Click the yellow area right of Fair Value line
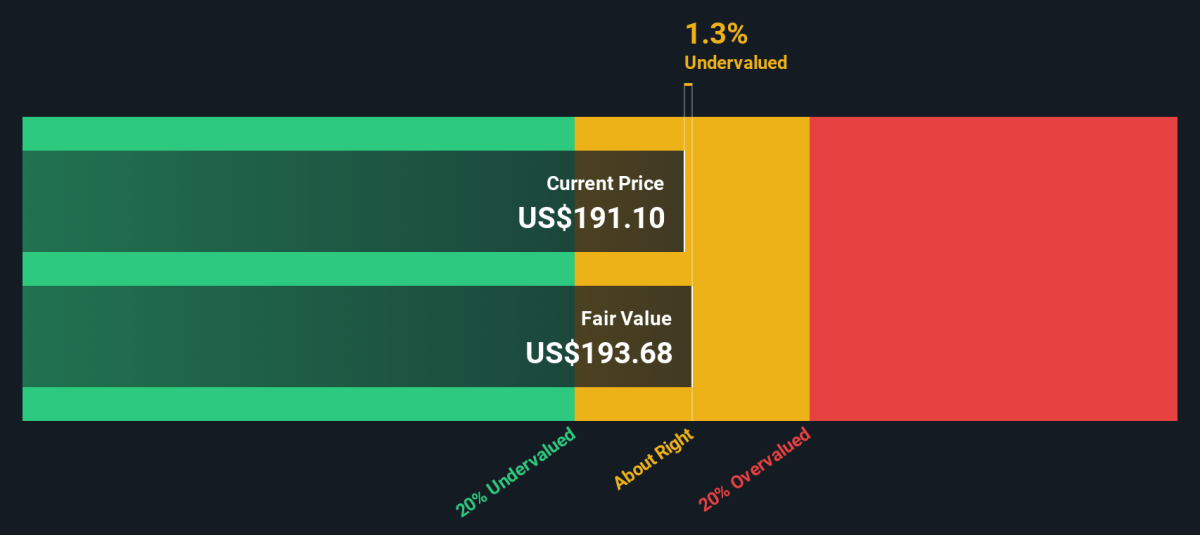The height and width of the screenshot is (535, 1200). tap(751, 336)
